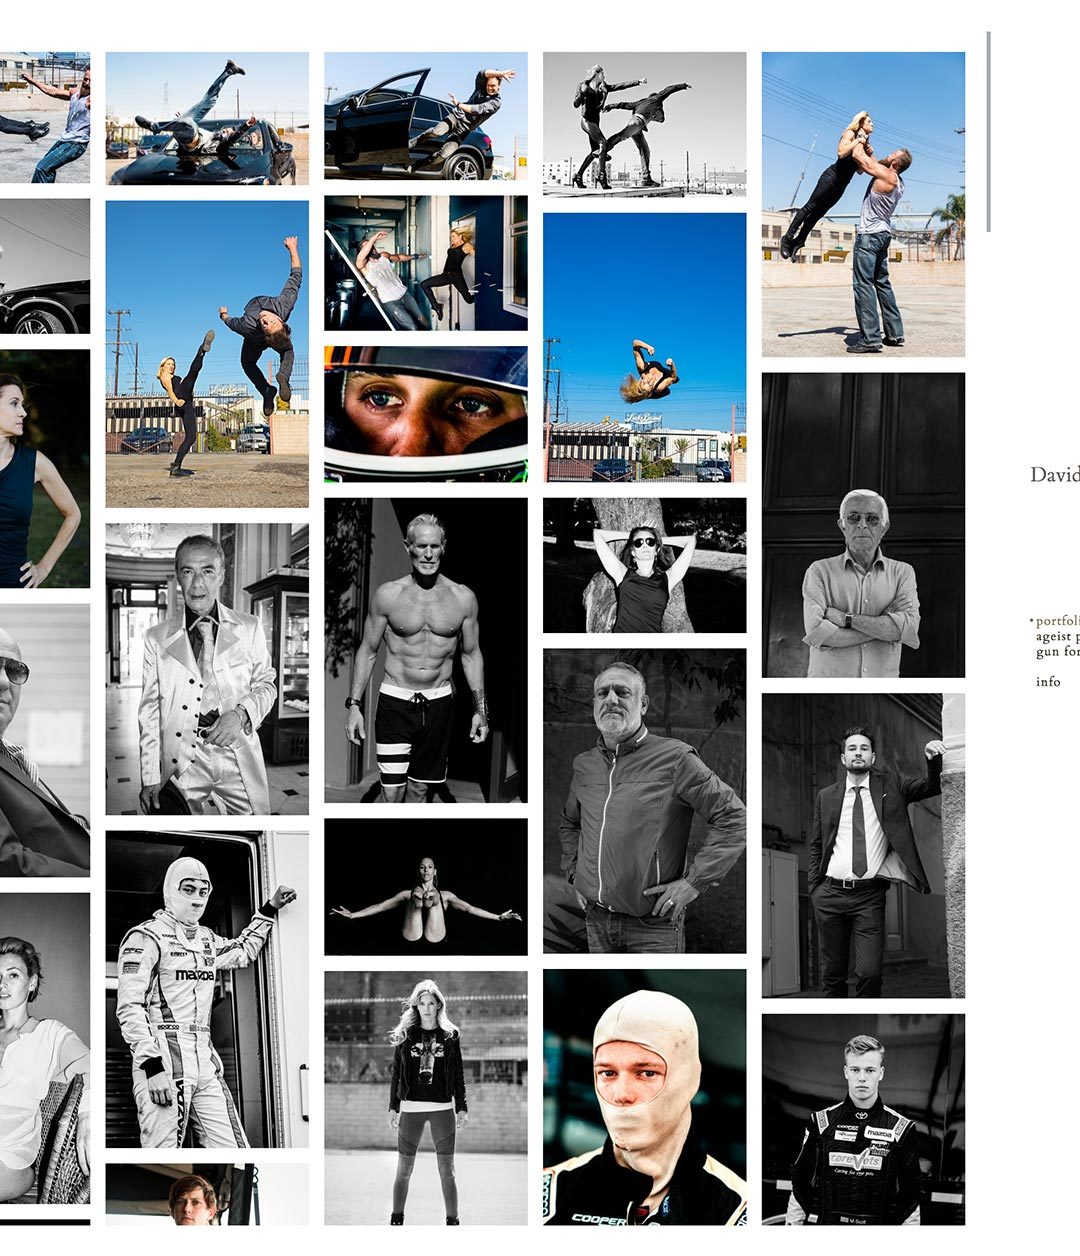Screen dimensions: 1080x1256
Task: Open bearded man in jacket hands-on-hips portrait
Action: click(x=645, y=801)
